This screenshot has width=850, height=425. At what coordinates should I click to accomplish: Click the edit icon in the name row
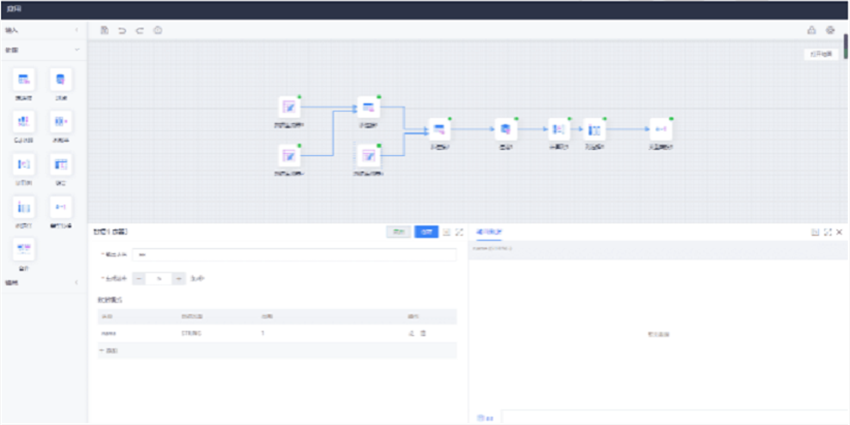(x=411, y=332)
